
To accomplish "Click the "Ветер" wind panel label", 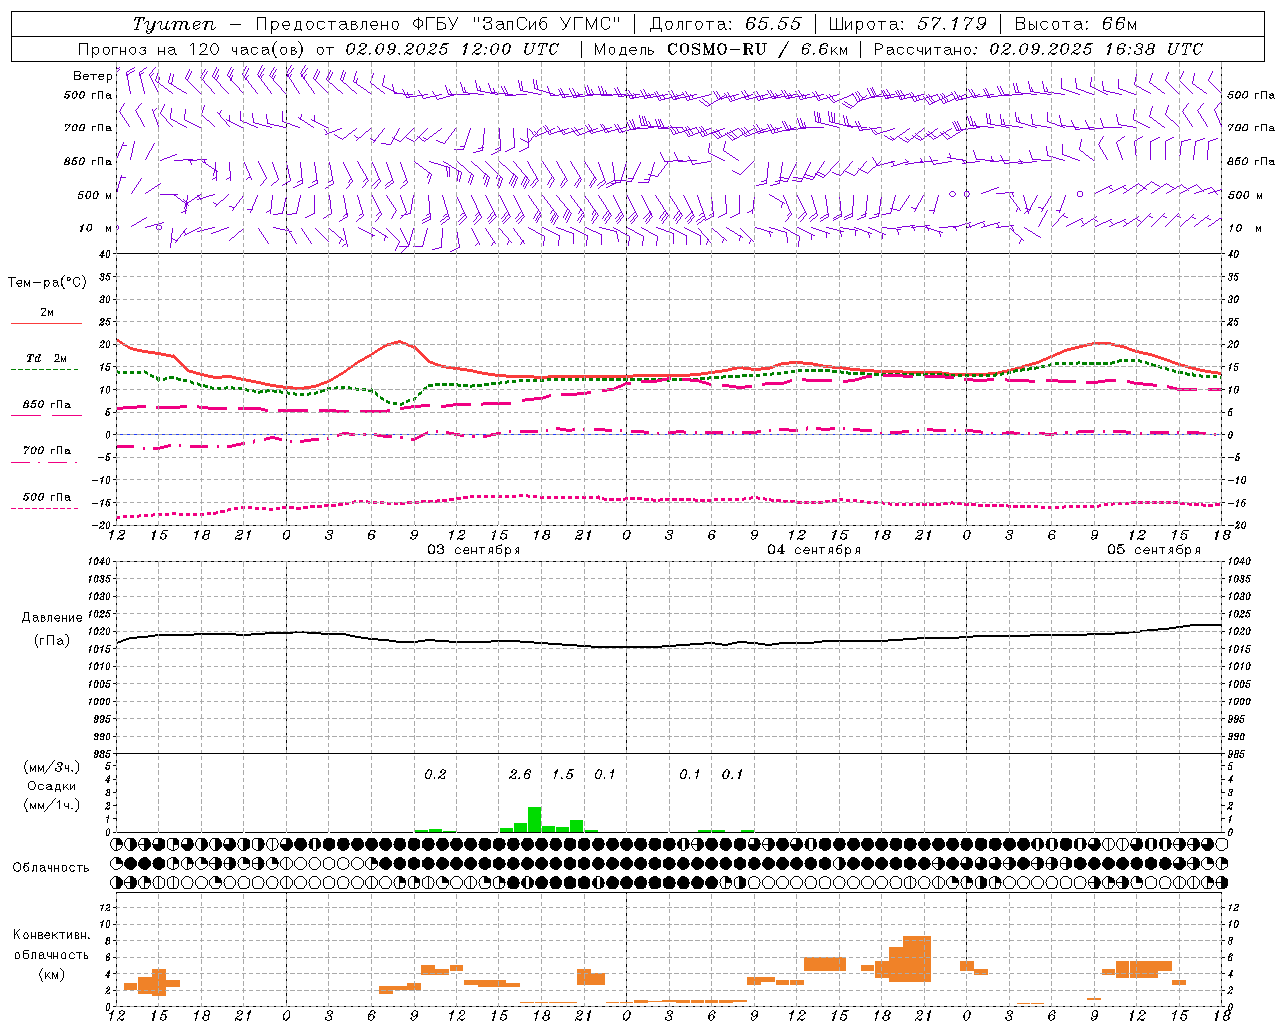I will coord(92,76).
